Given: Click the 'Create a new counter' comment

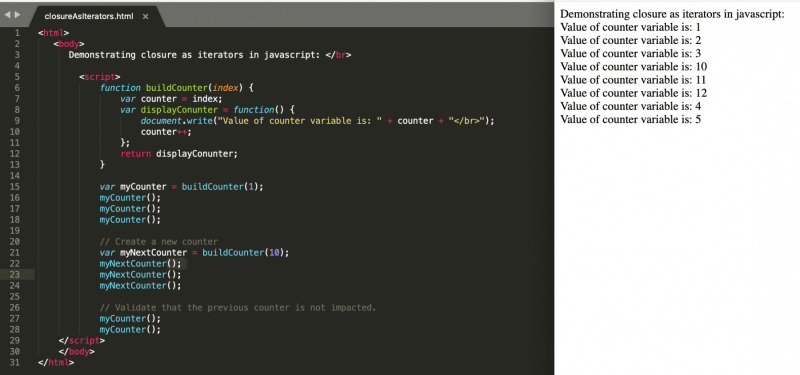Looking at the screenshot, I should 159,242.
